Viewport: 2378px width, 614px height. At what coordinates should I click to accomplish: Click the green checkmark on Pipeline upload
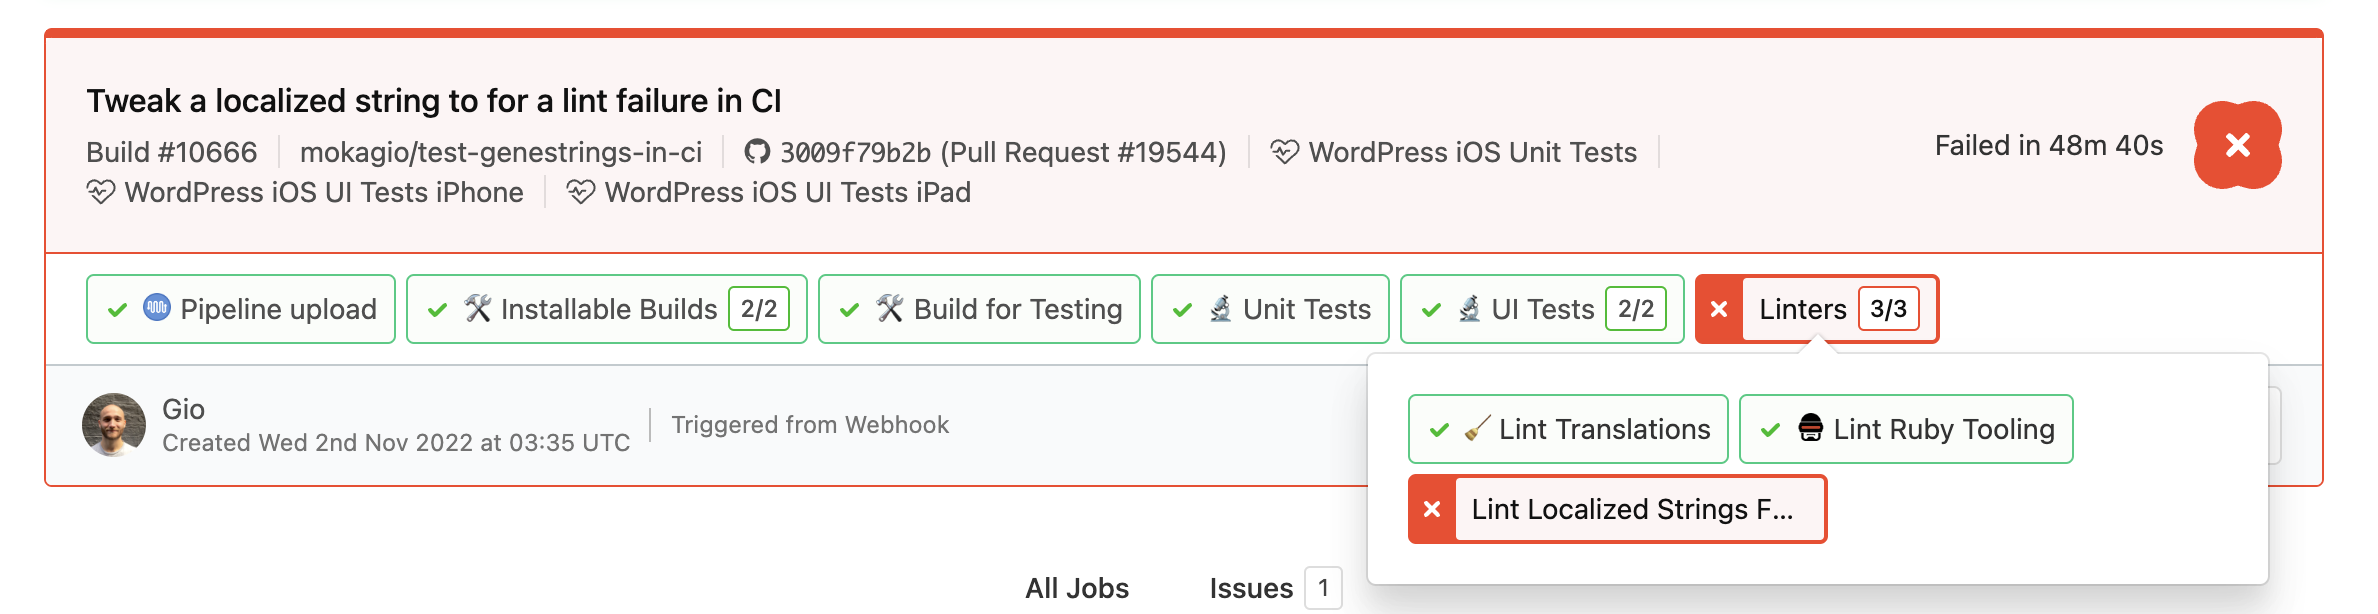click(x=117, y=310)
